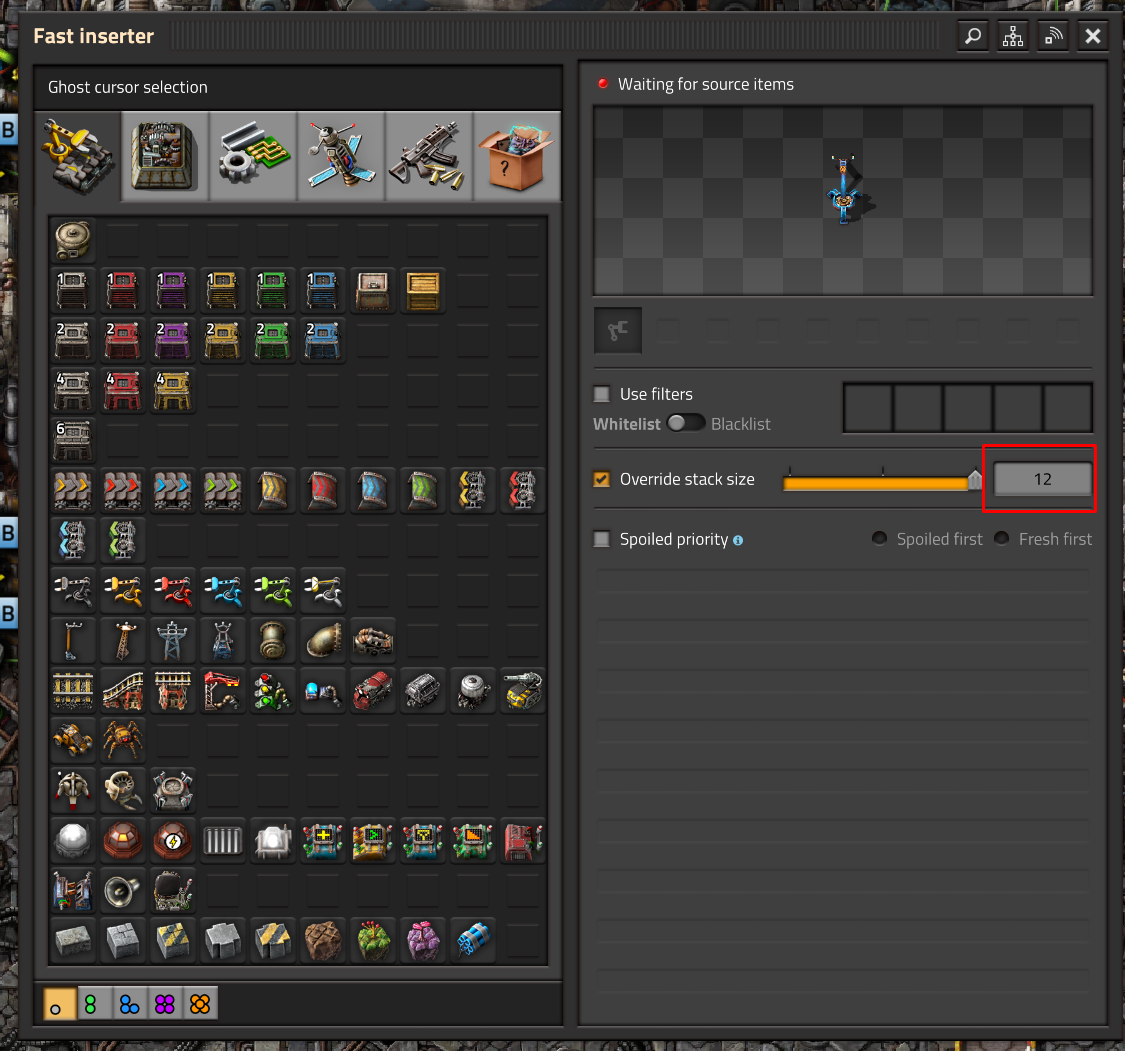The width and height of the screenshot is (1125, 1051).
Task: Choose the Fresh first radio option
Action: 1002,538
